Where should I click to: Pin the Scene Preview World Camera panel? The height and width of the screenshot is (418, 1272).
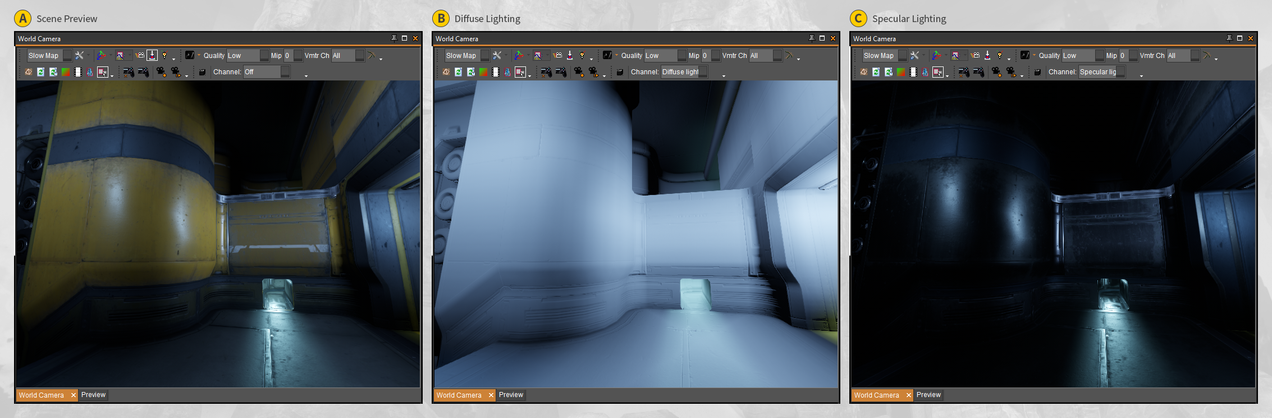(394, 38)
